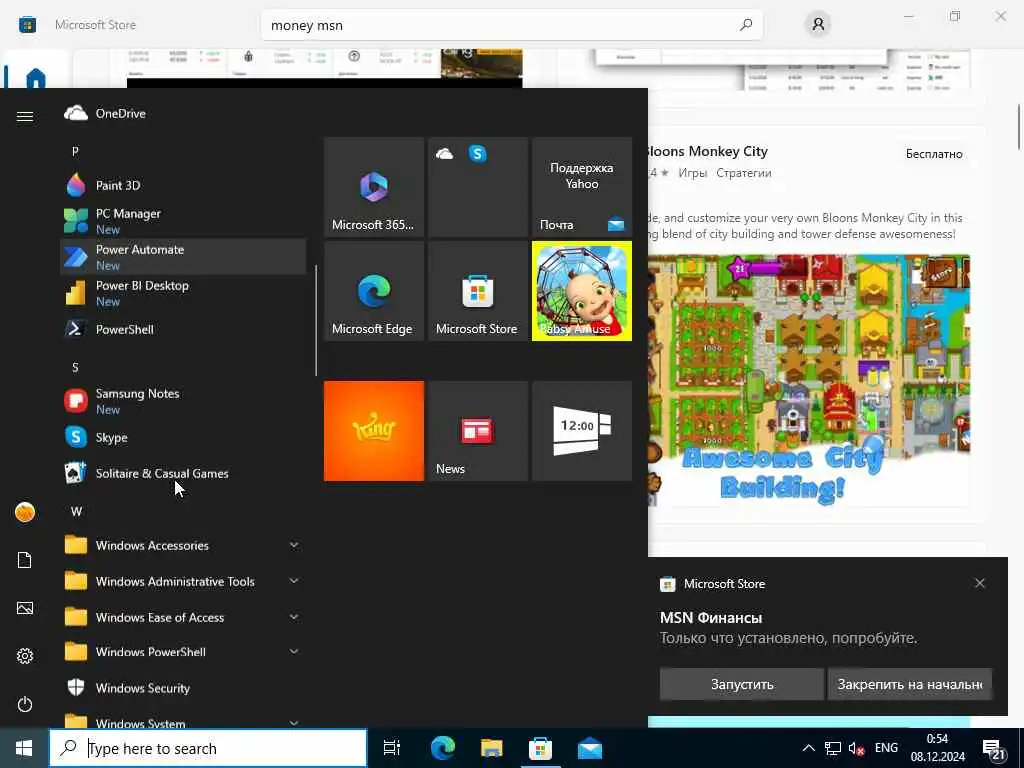This screenshot has height=768, width=1024.
Task: Open the News tile
Action: 478,431
